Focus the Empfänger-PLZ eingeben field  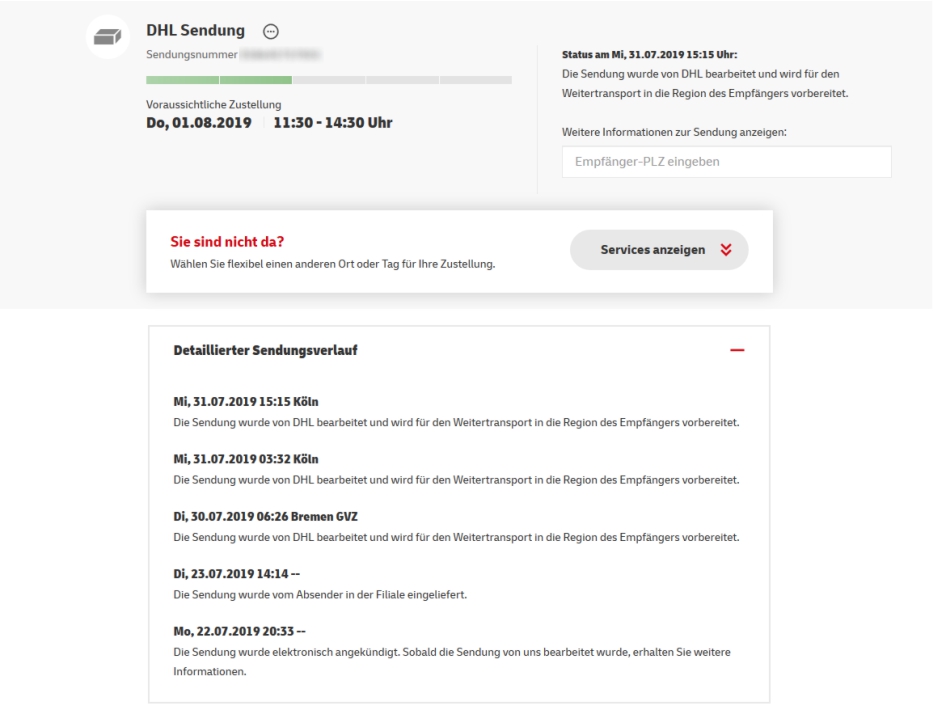pos(726,162)
